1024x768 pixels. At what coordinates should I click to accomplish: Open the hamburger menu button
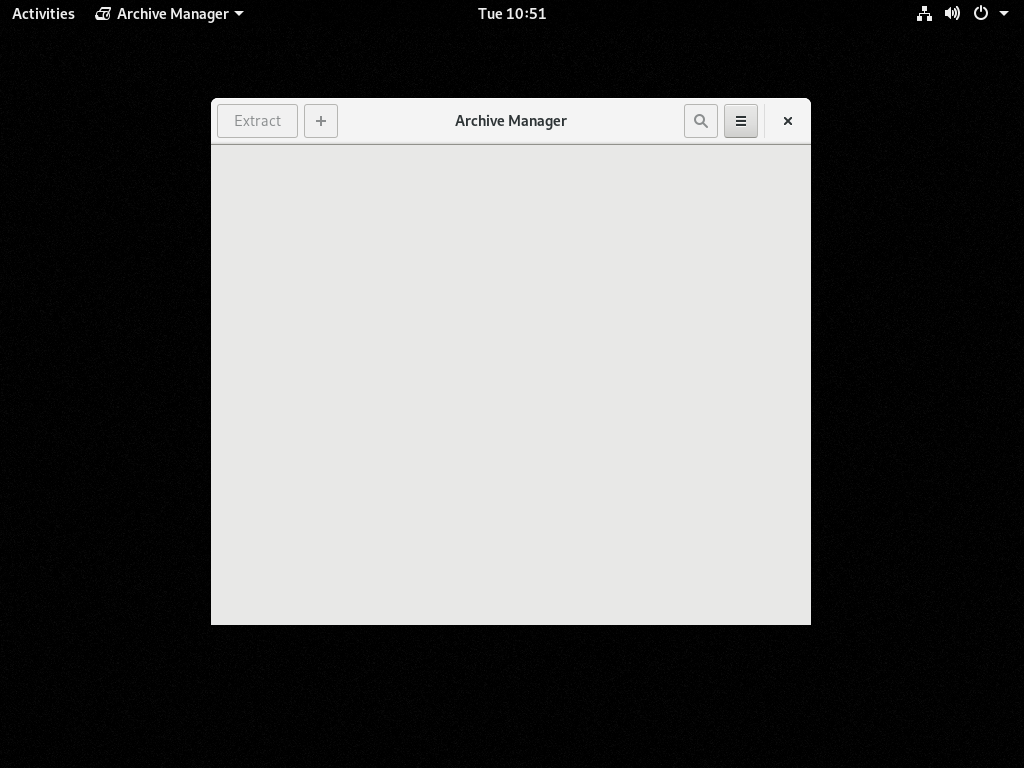(x=741, y=121)
